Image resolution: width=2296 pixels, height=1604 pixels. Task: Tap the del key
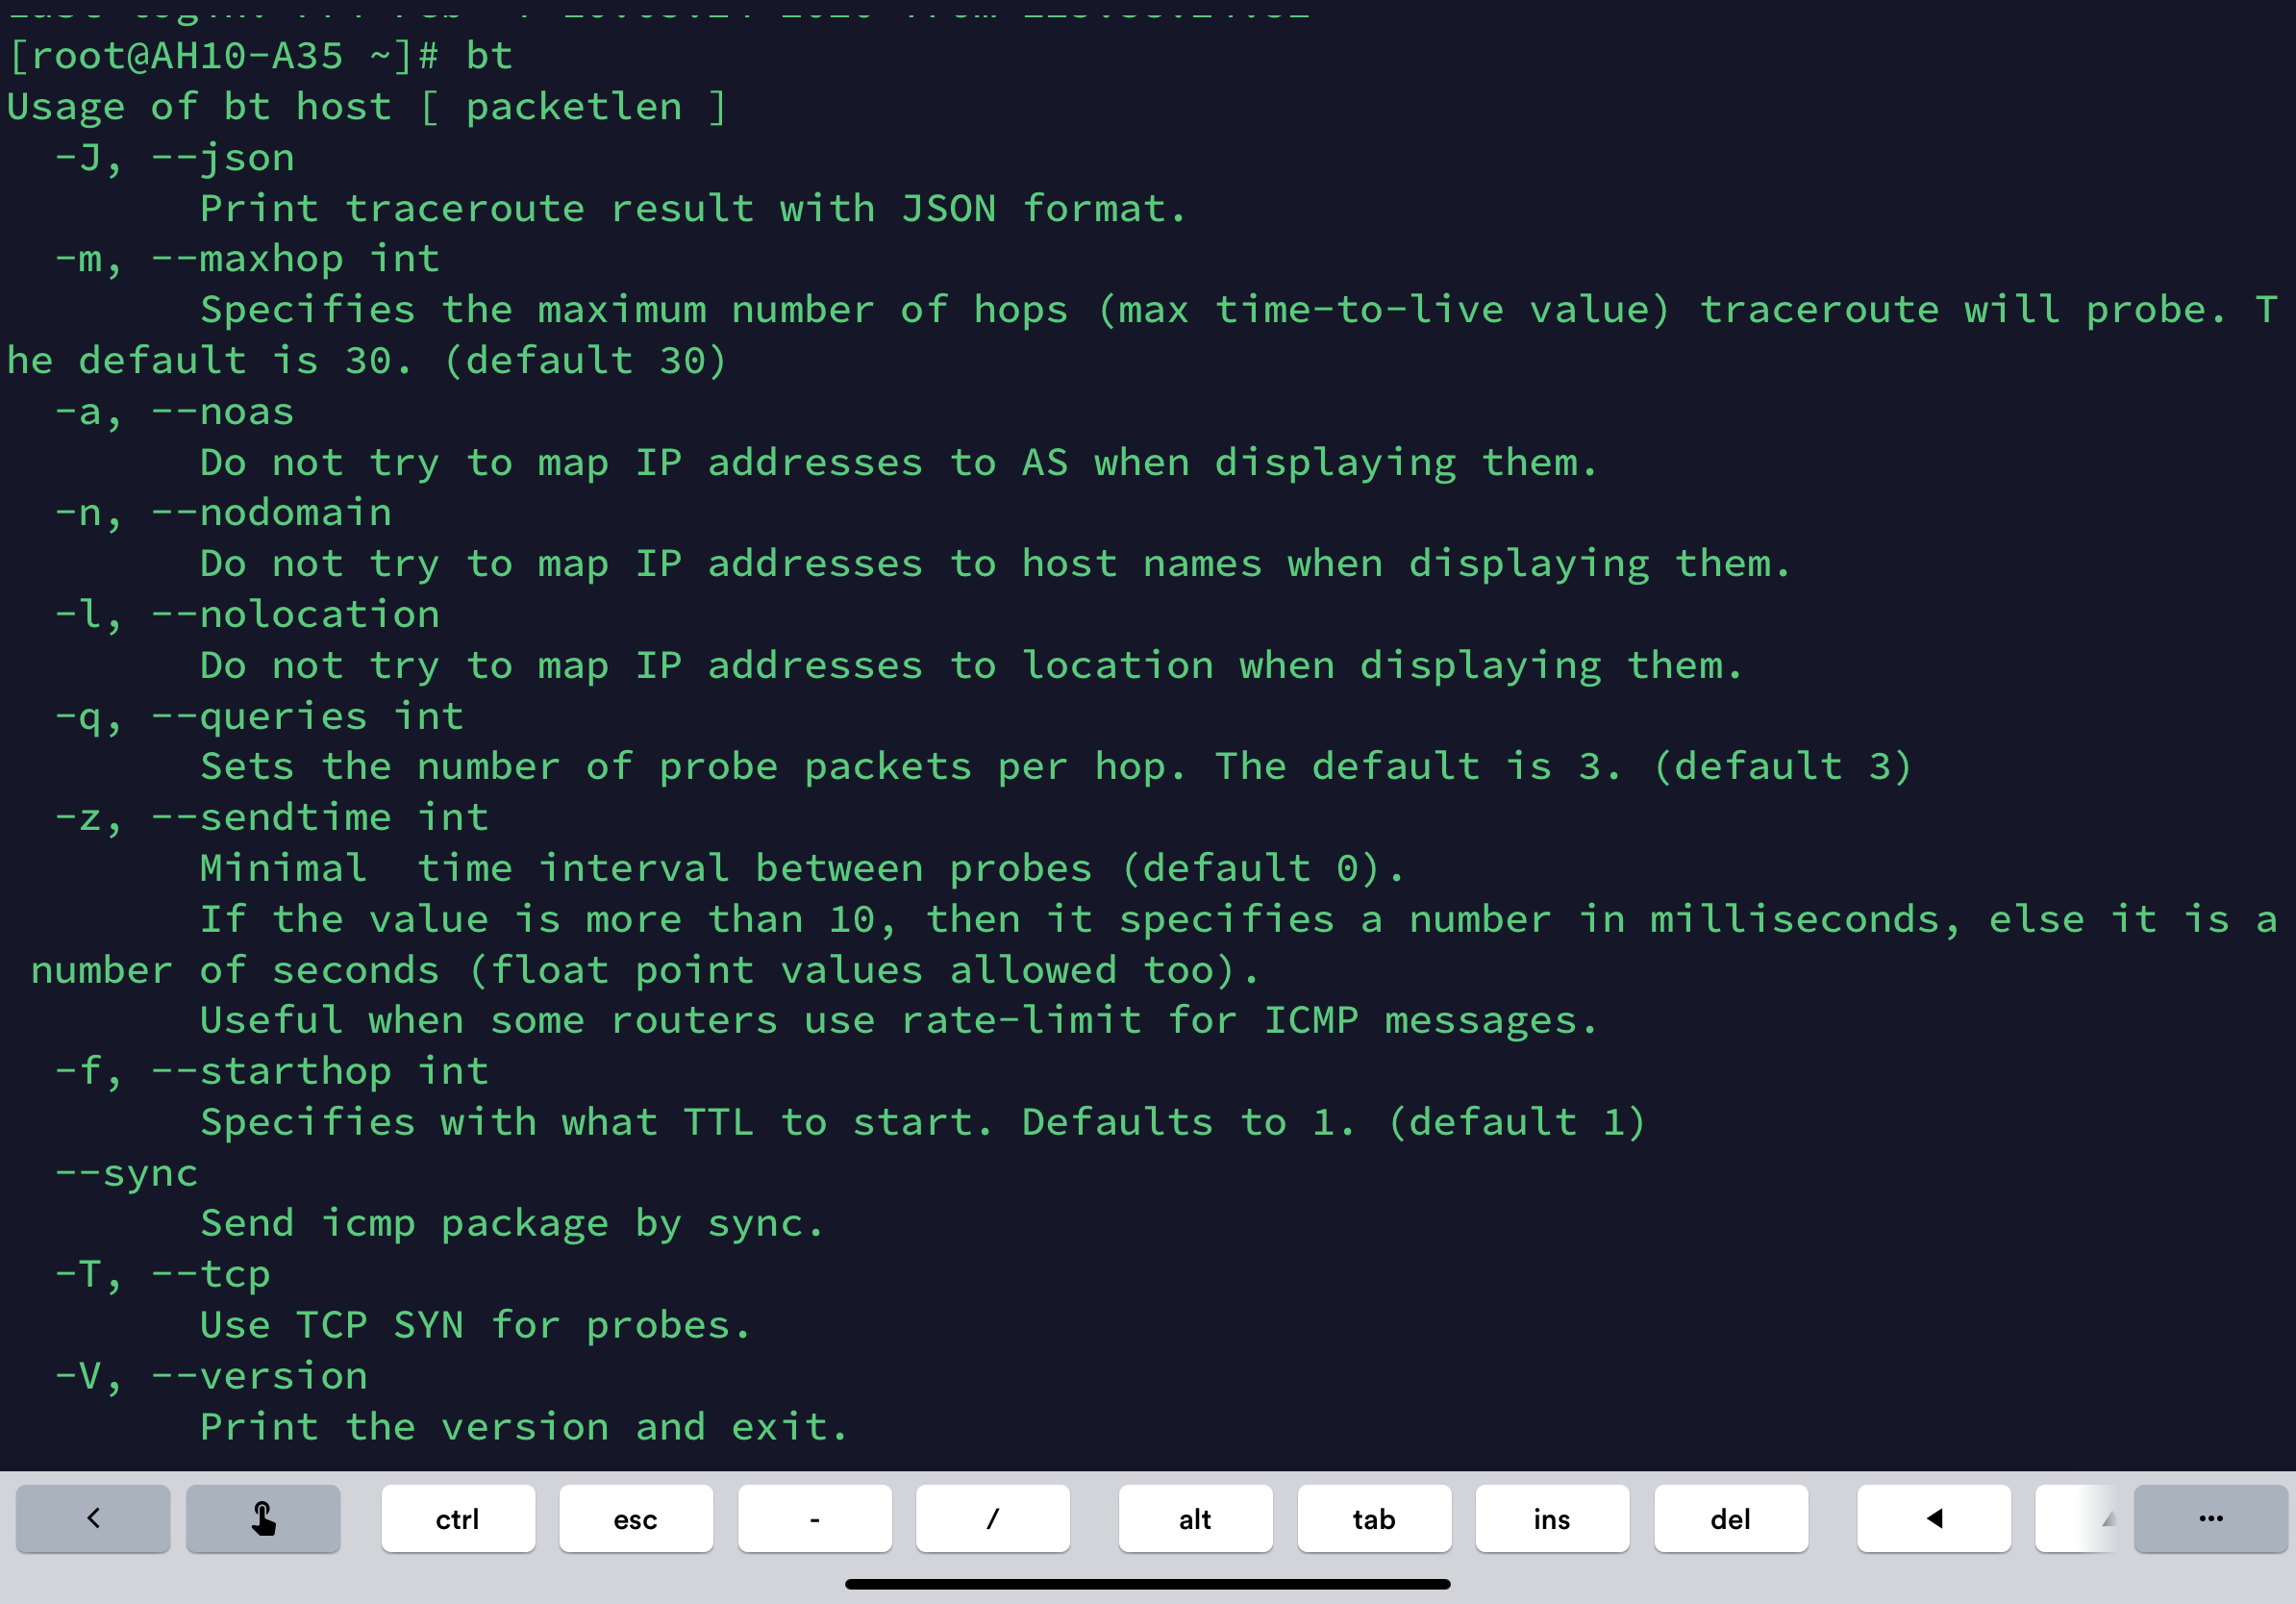coord(1731,1518)
